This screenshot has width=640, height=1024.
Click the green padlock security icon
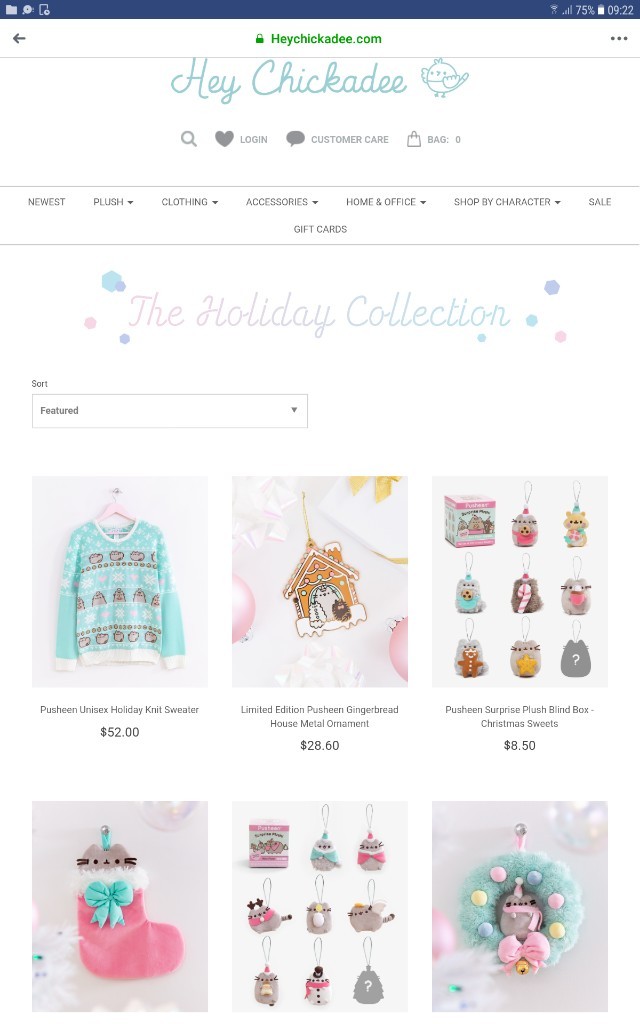tap(259, 39)
